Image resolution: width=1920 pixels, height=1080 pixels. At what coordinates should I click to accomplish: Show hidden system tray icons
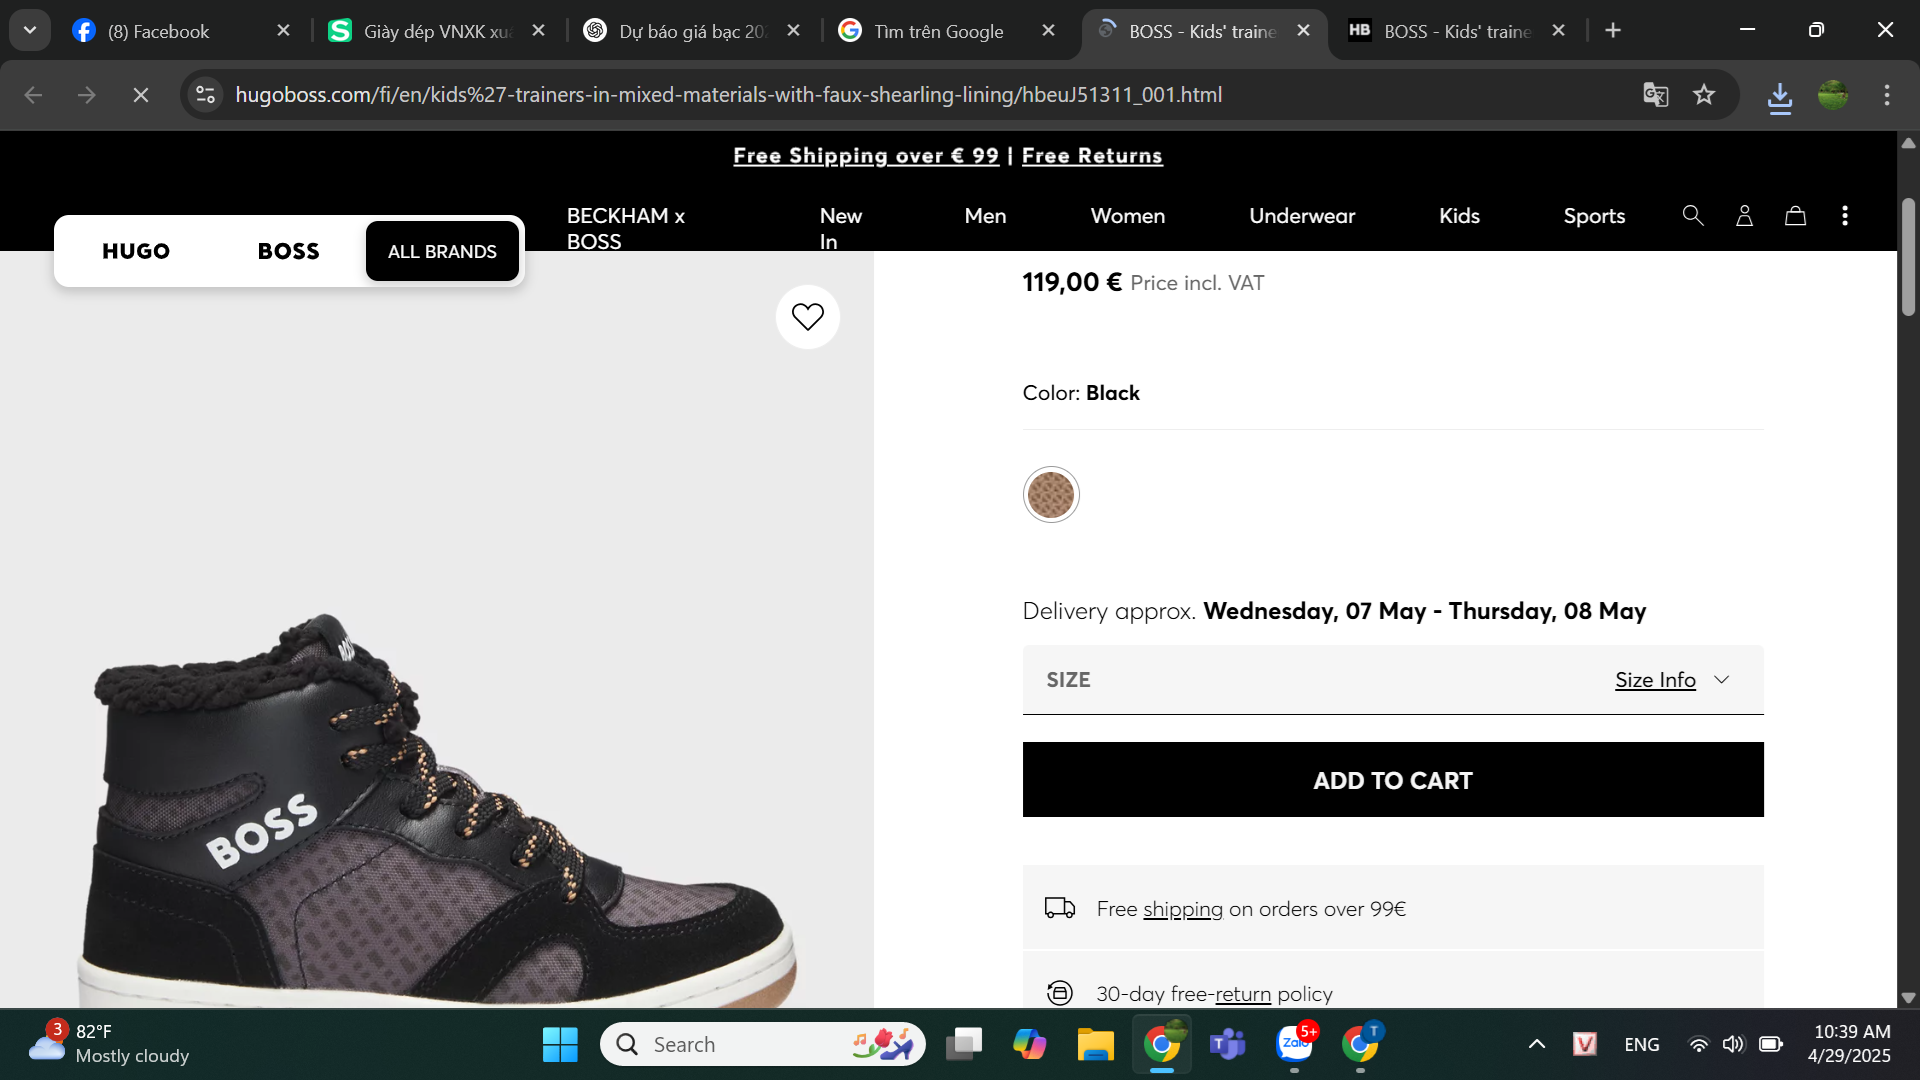click(x=1537, y=1045)
